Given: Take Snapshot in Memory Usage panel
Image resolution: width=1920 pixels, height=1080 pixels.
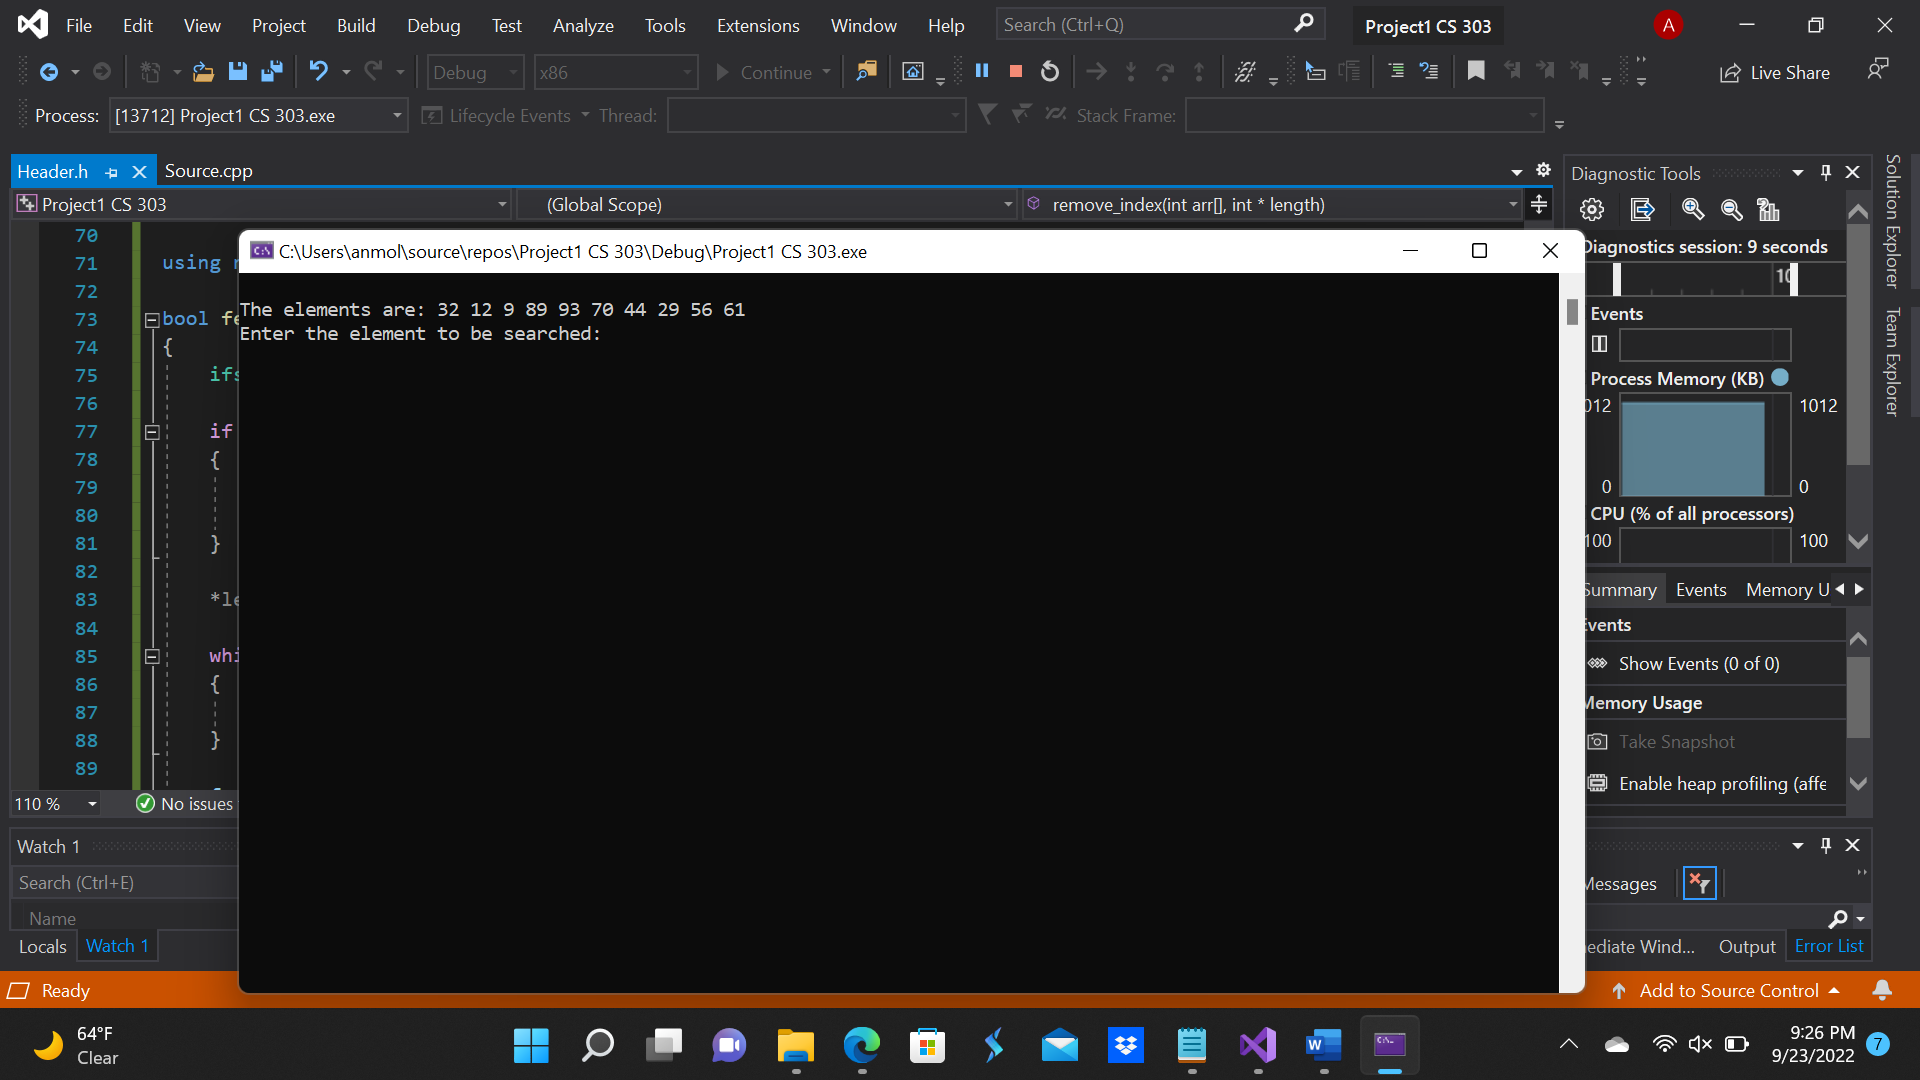Looking at the screenshot, I should [x=1677, y=741].
